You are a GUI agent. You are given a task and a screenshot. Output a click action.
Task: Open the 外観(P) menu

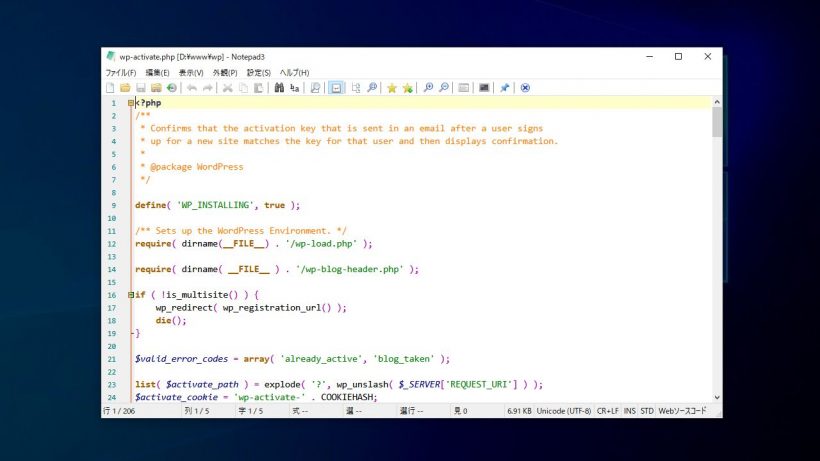225,73
